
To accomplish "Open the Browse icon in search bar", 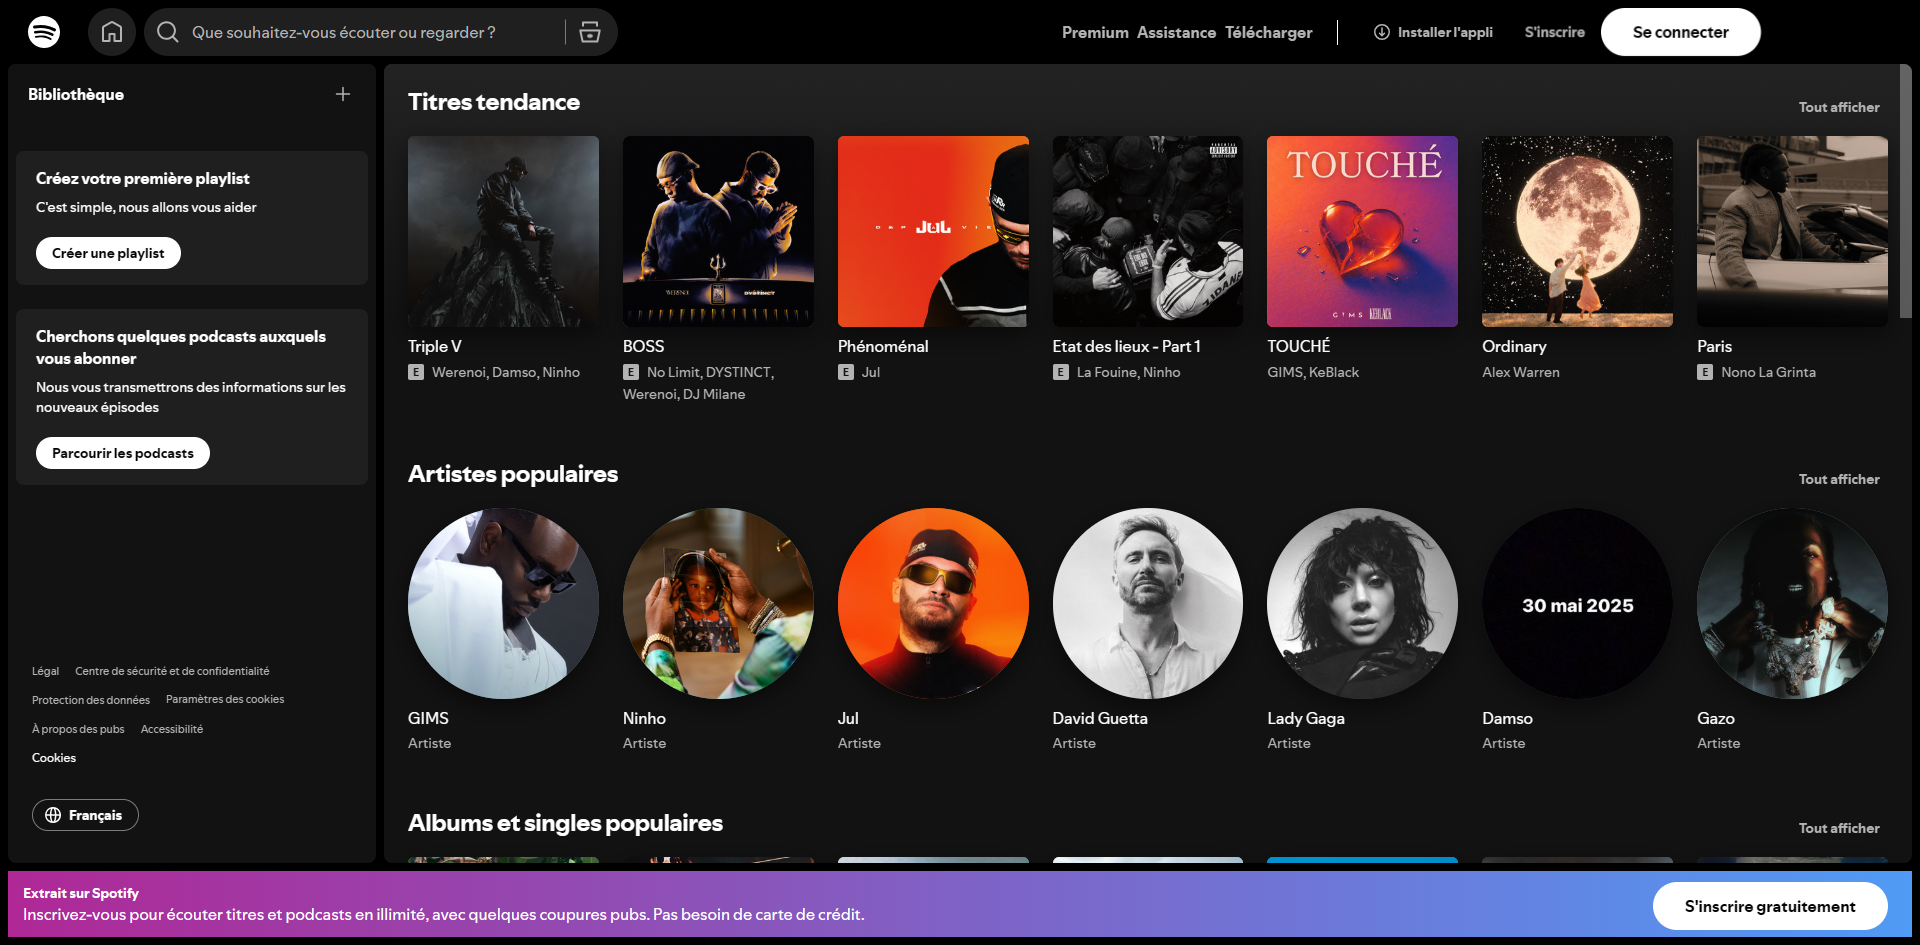I will point(590,32).
